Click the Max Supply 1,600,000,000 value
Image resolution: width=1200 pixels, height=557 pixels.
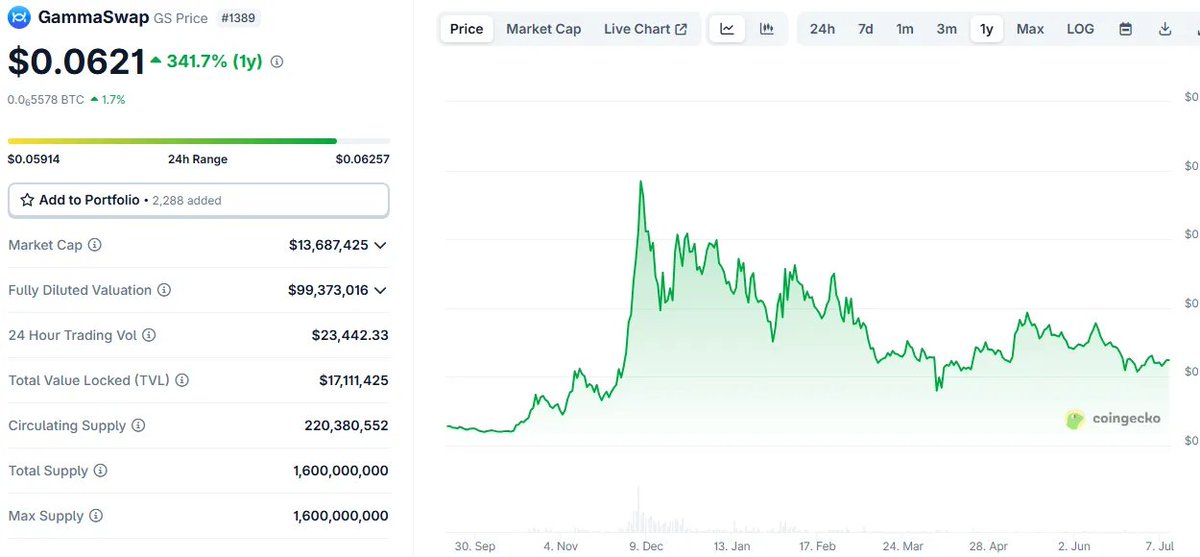pos(341,516)
